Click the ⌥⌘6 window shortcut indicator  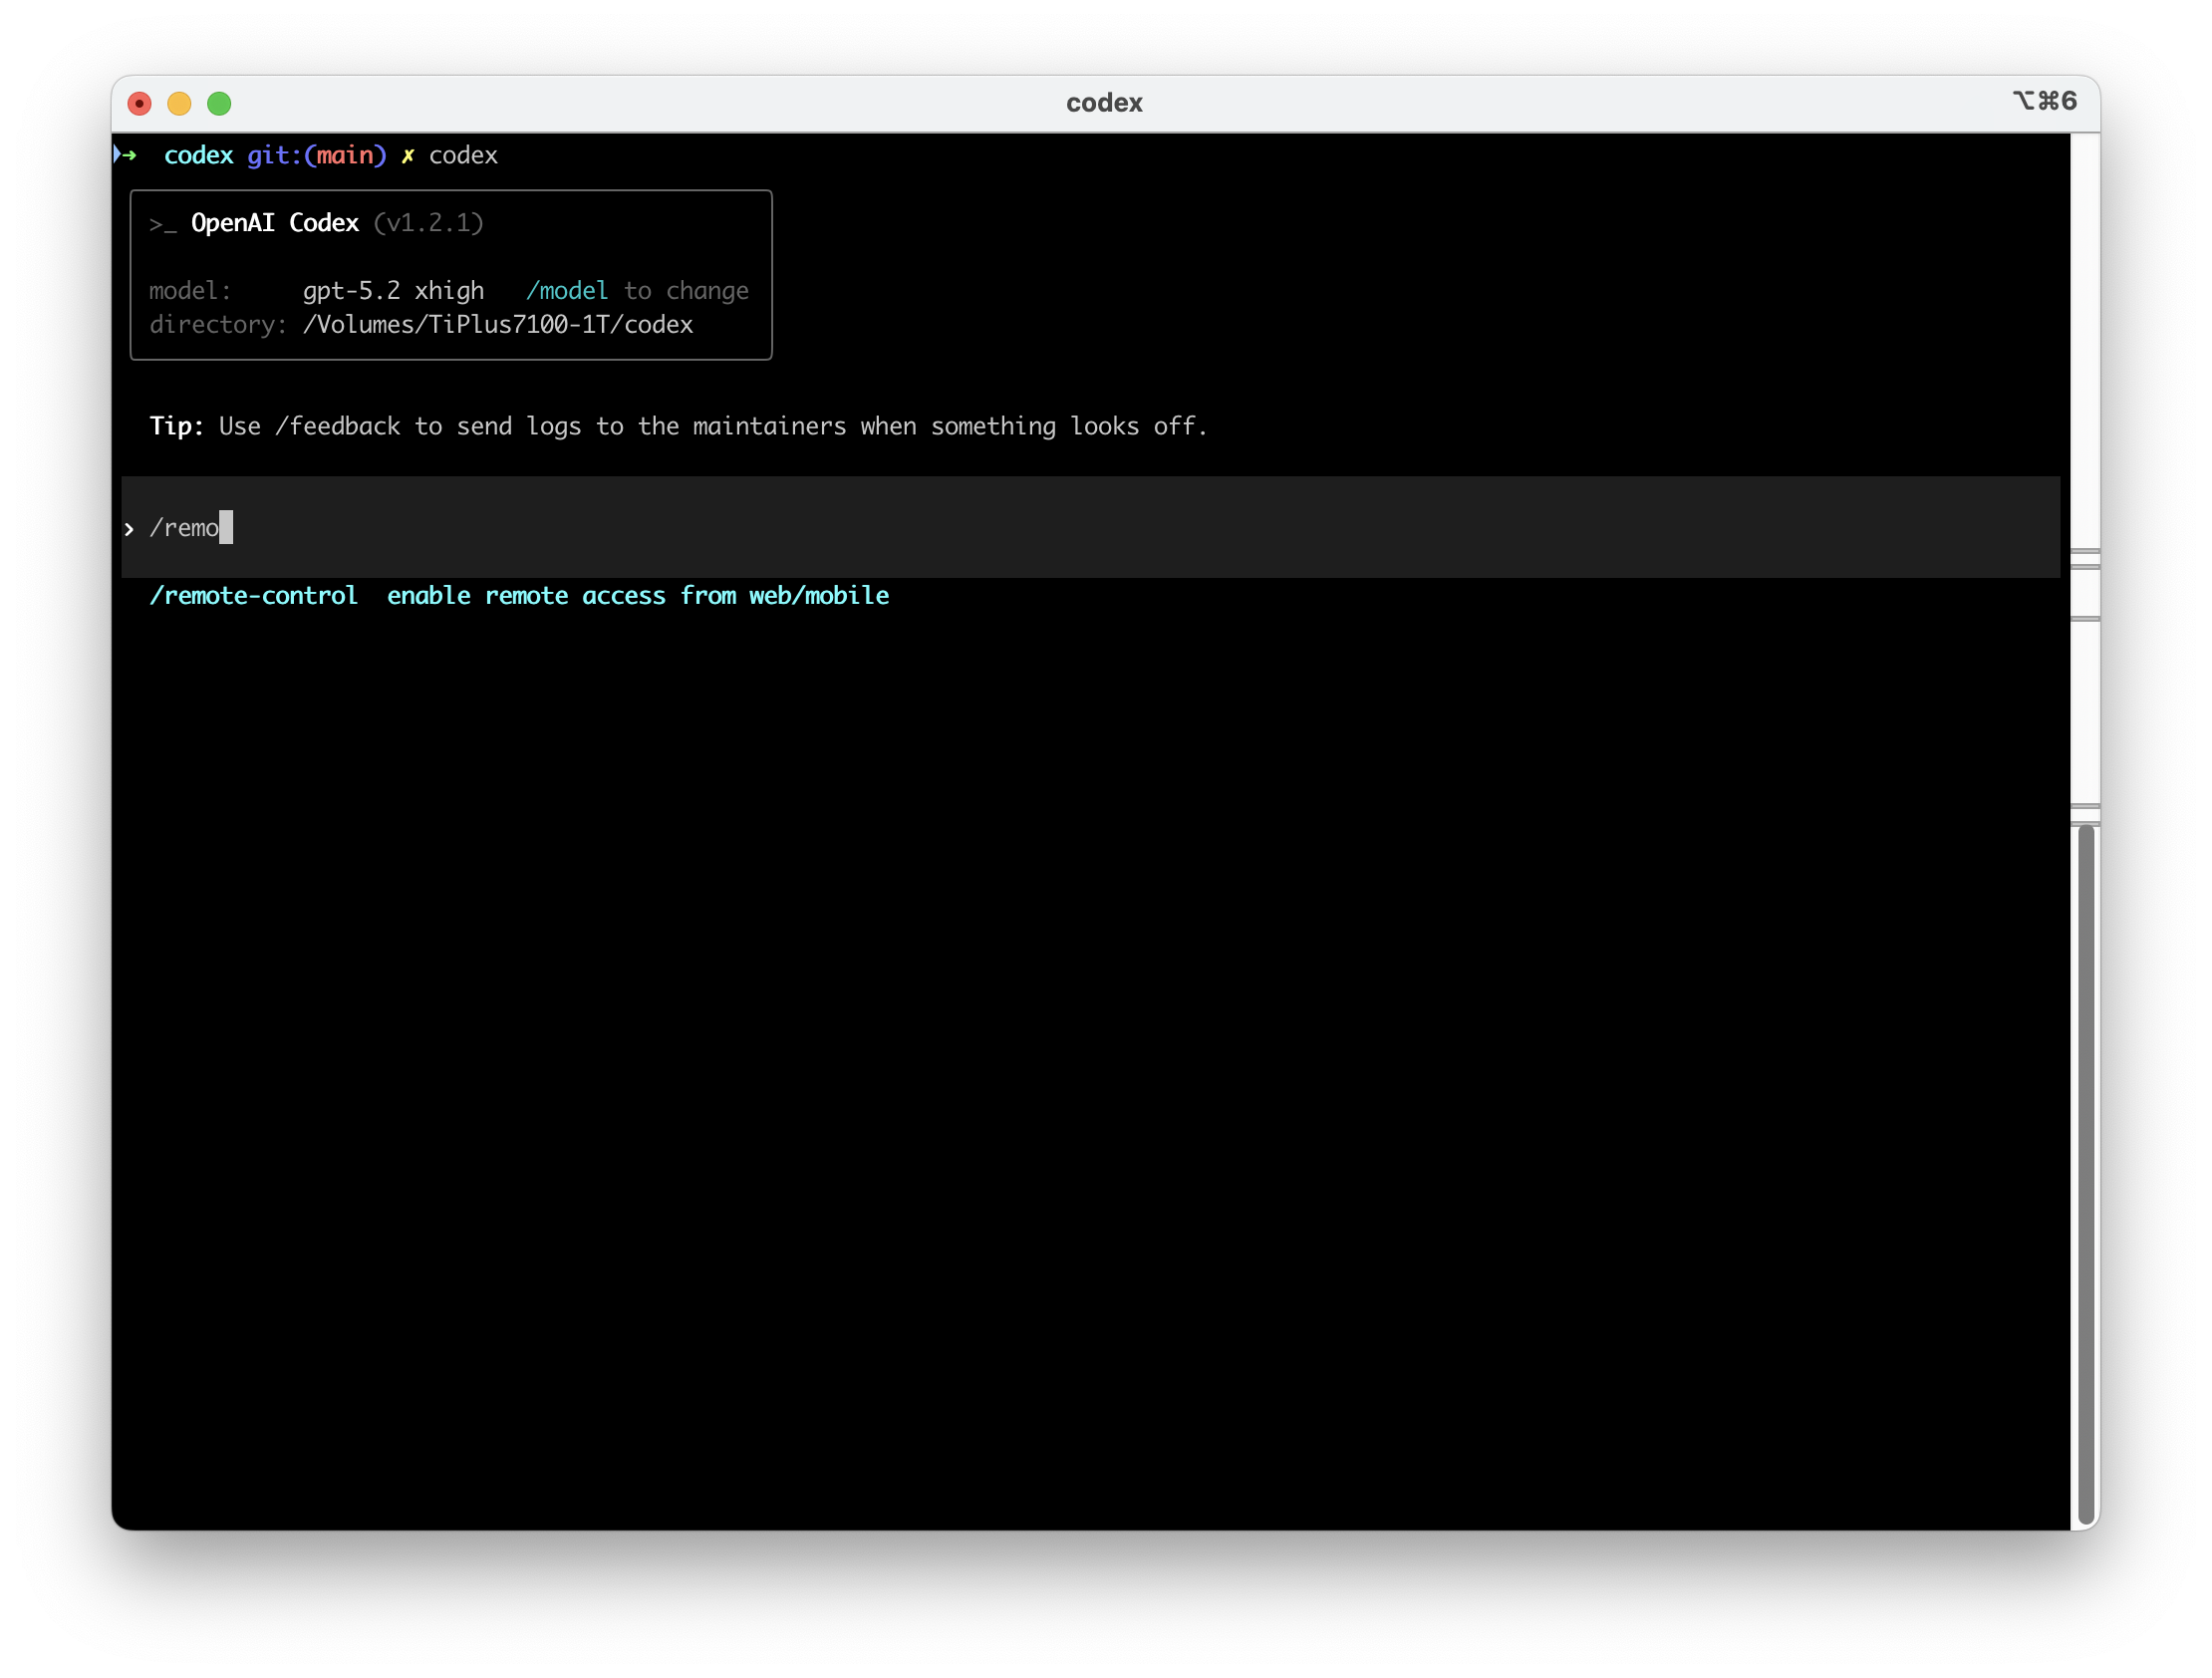coord(2044,102)
